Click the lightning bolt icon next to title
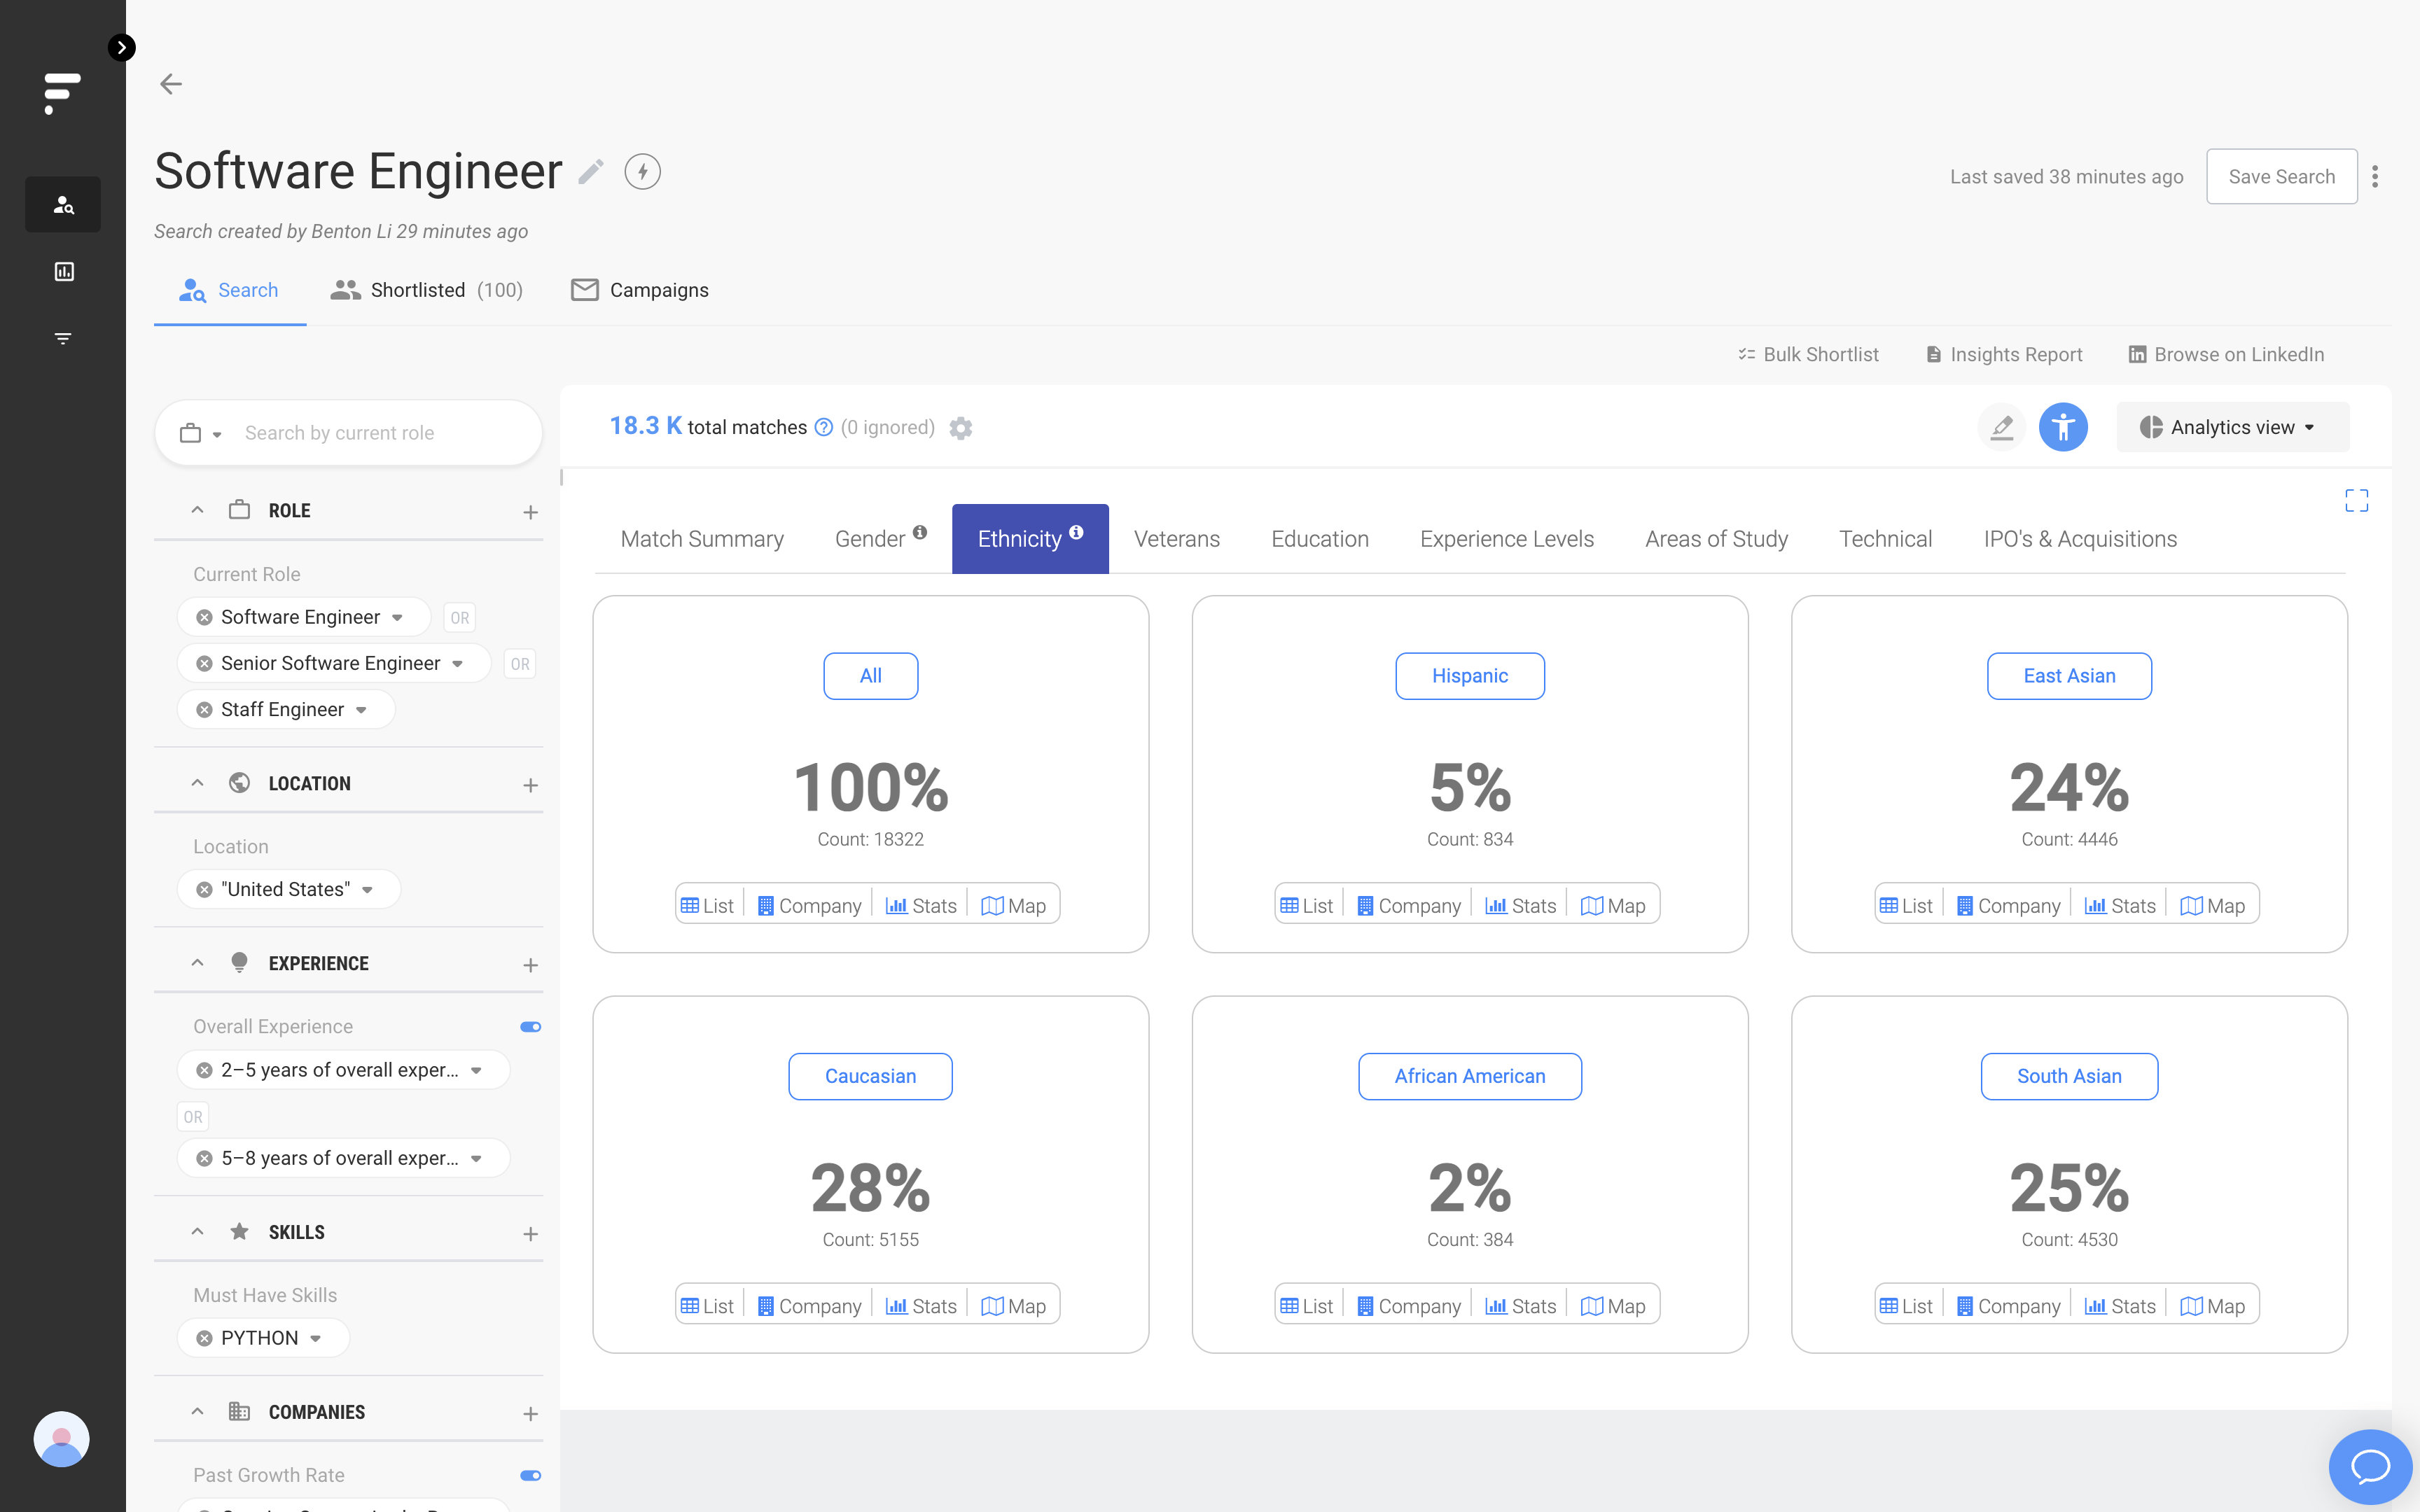 (x=643, y=172)
